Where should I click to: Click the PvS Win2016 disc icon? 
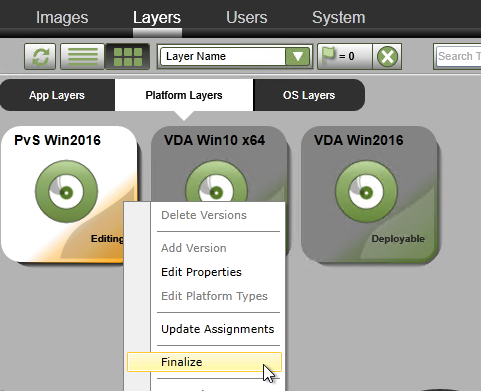click(66, 192)
